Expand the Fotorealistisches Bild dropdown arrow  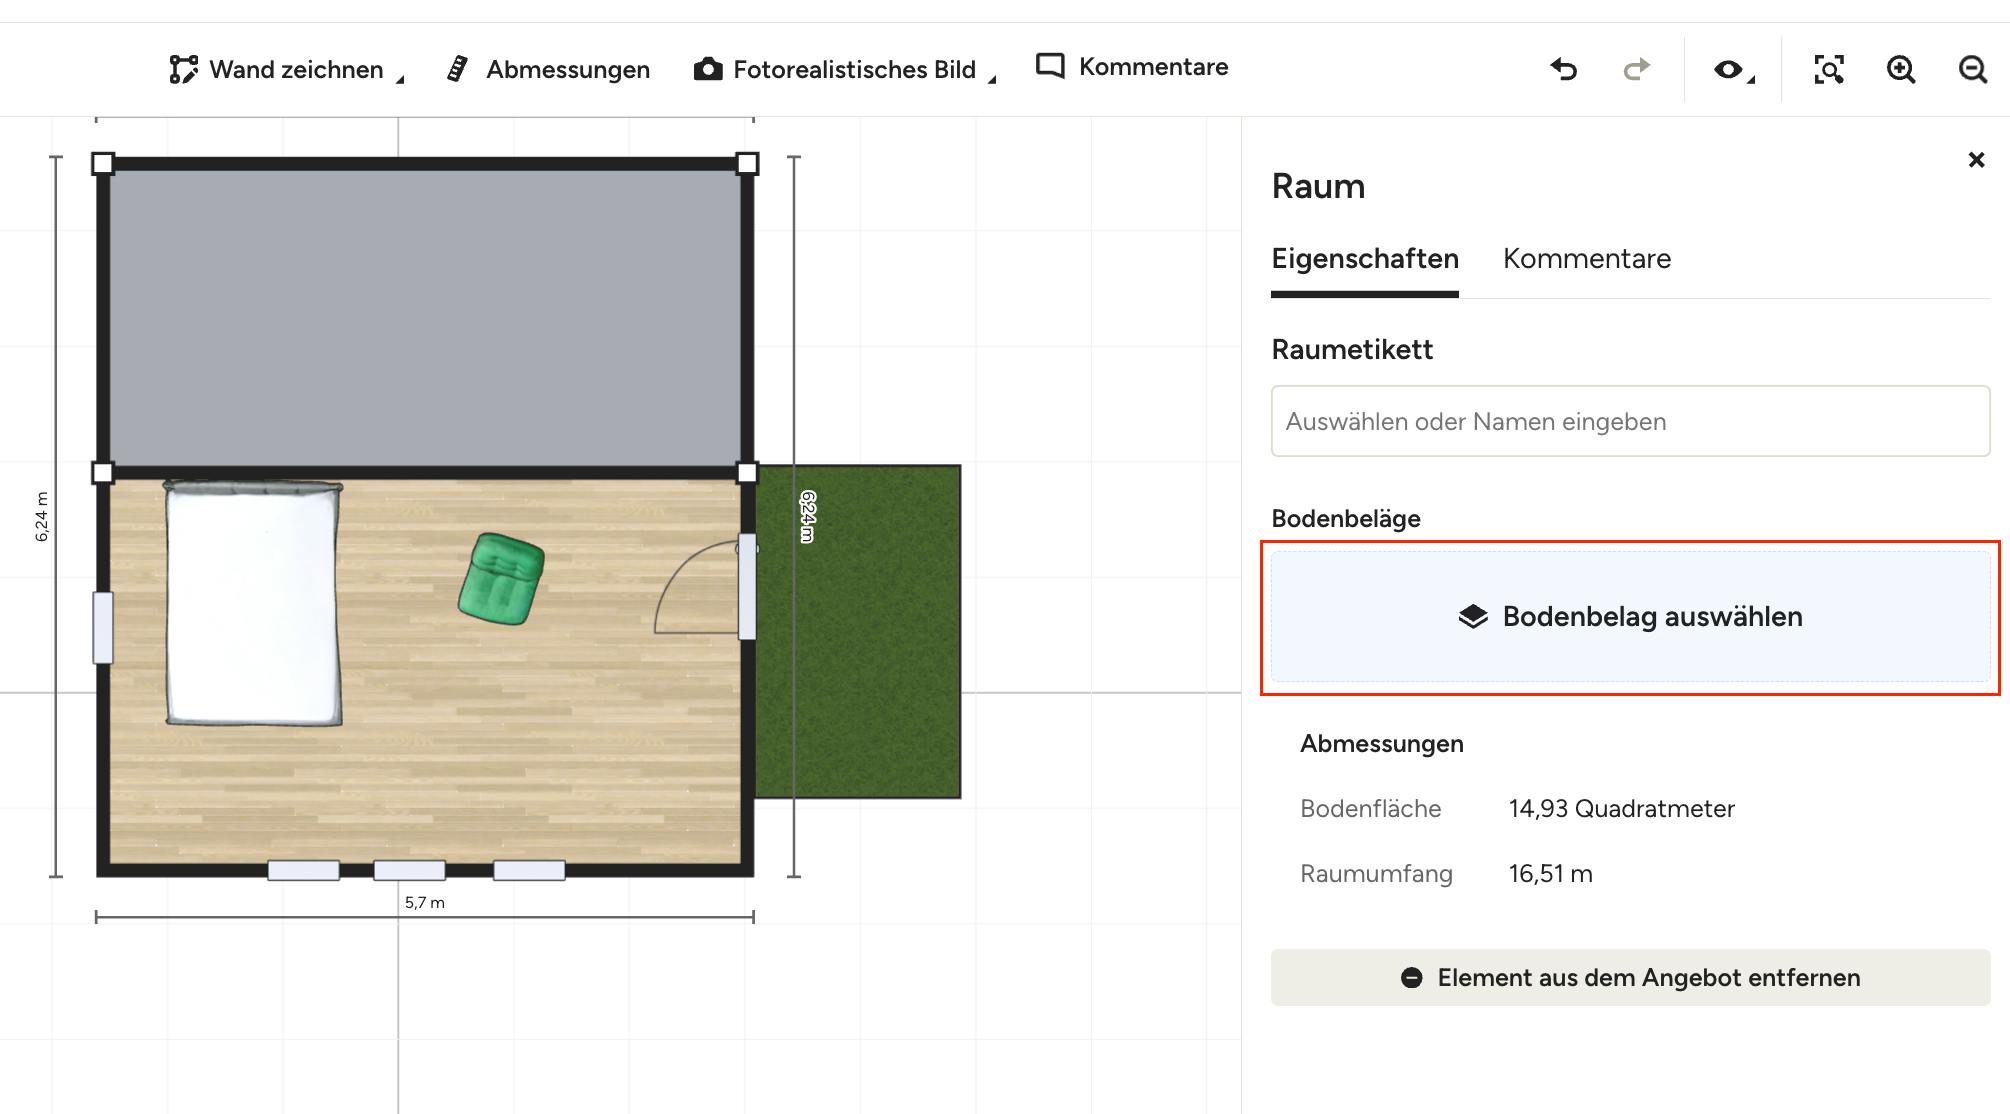(992, 80)
